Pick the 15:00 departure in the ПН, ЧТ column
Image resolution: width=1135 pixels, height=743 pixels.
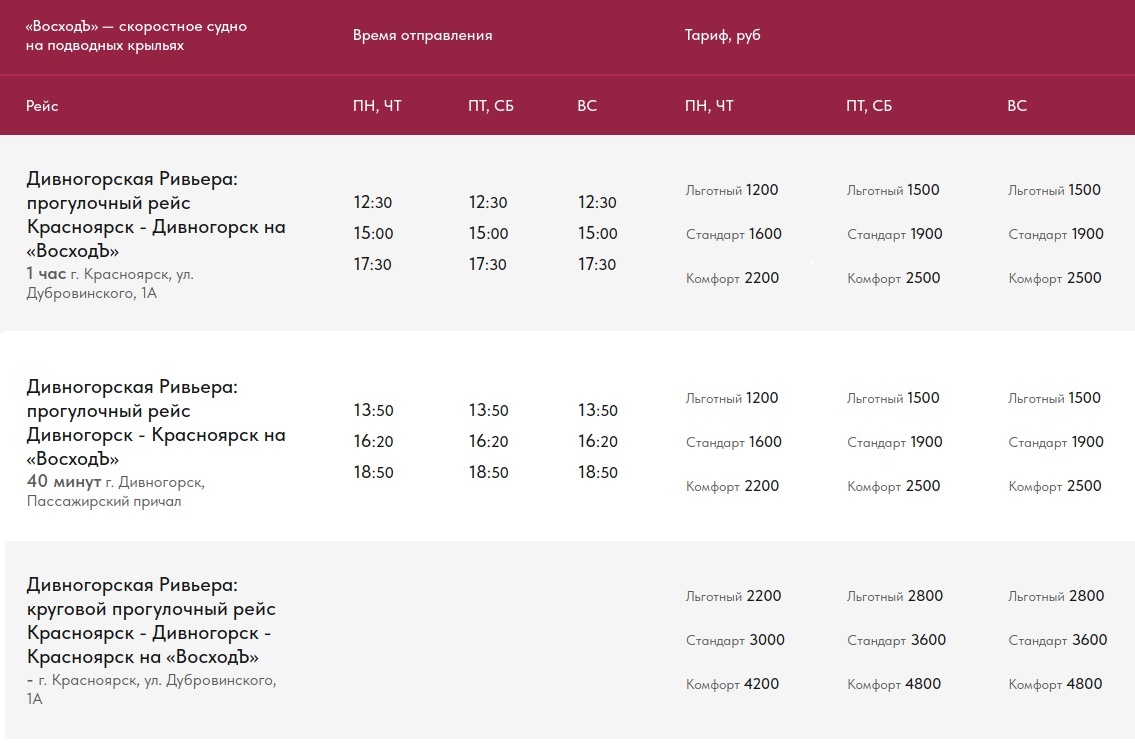tap(374, 233)
